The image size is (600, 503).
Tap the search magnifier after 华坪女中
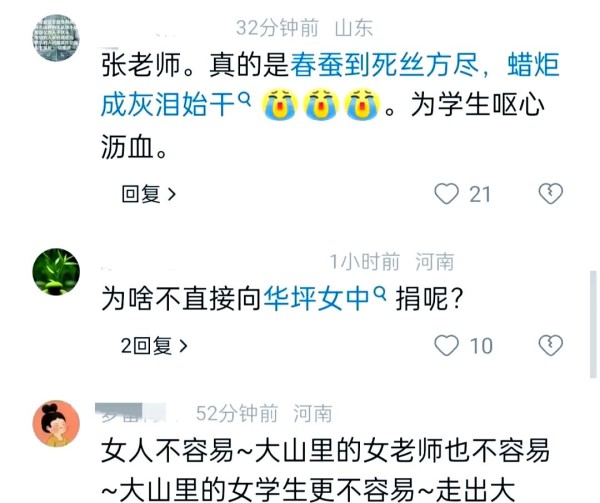click(x=379, y=293)
